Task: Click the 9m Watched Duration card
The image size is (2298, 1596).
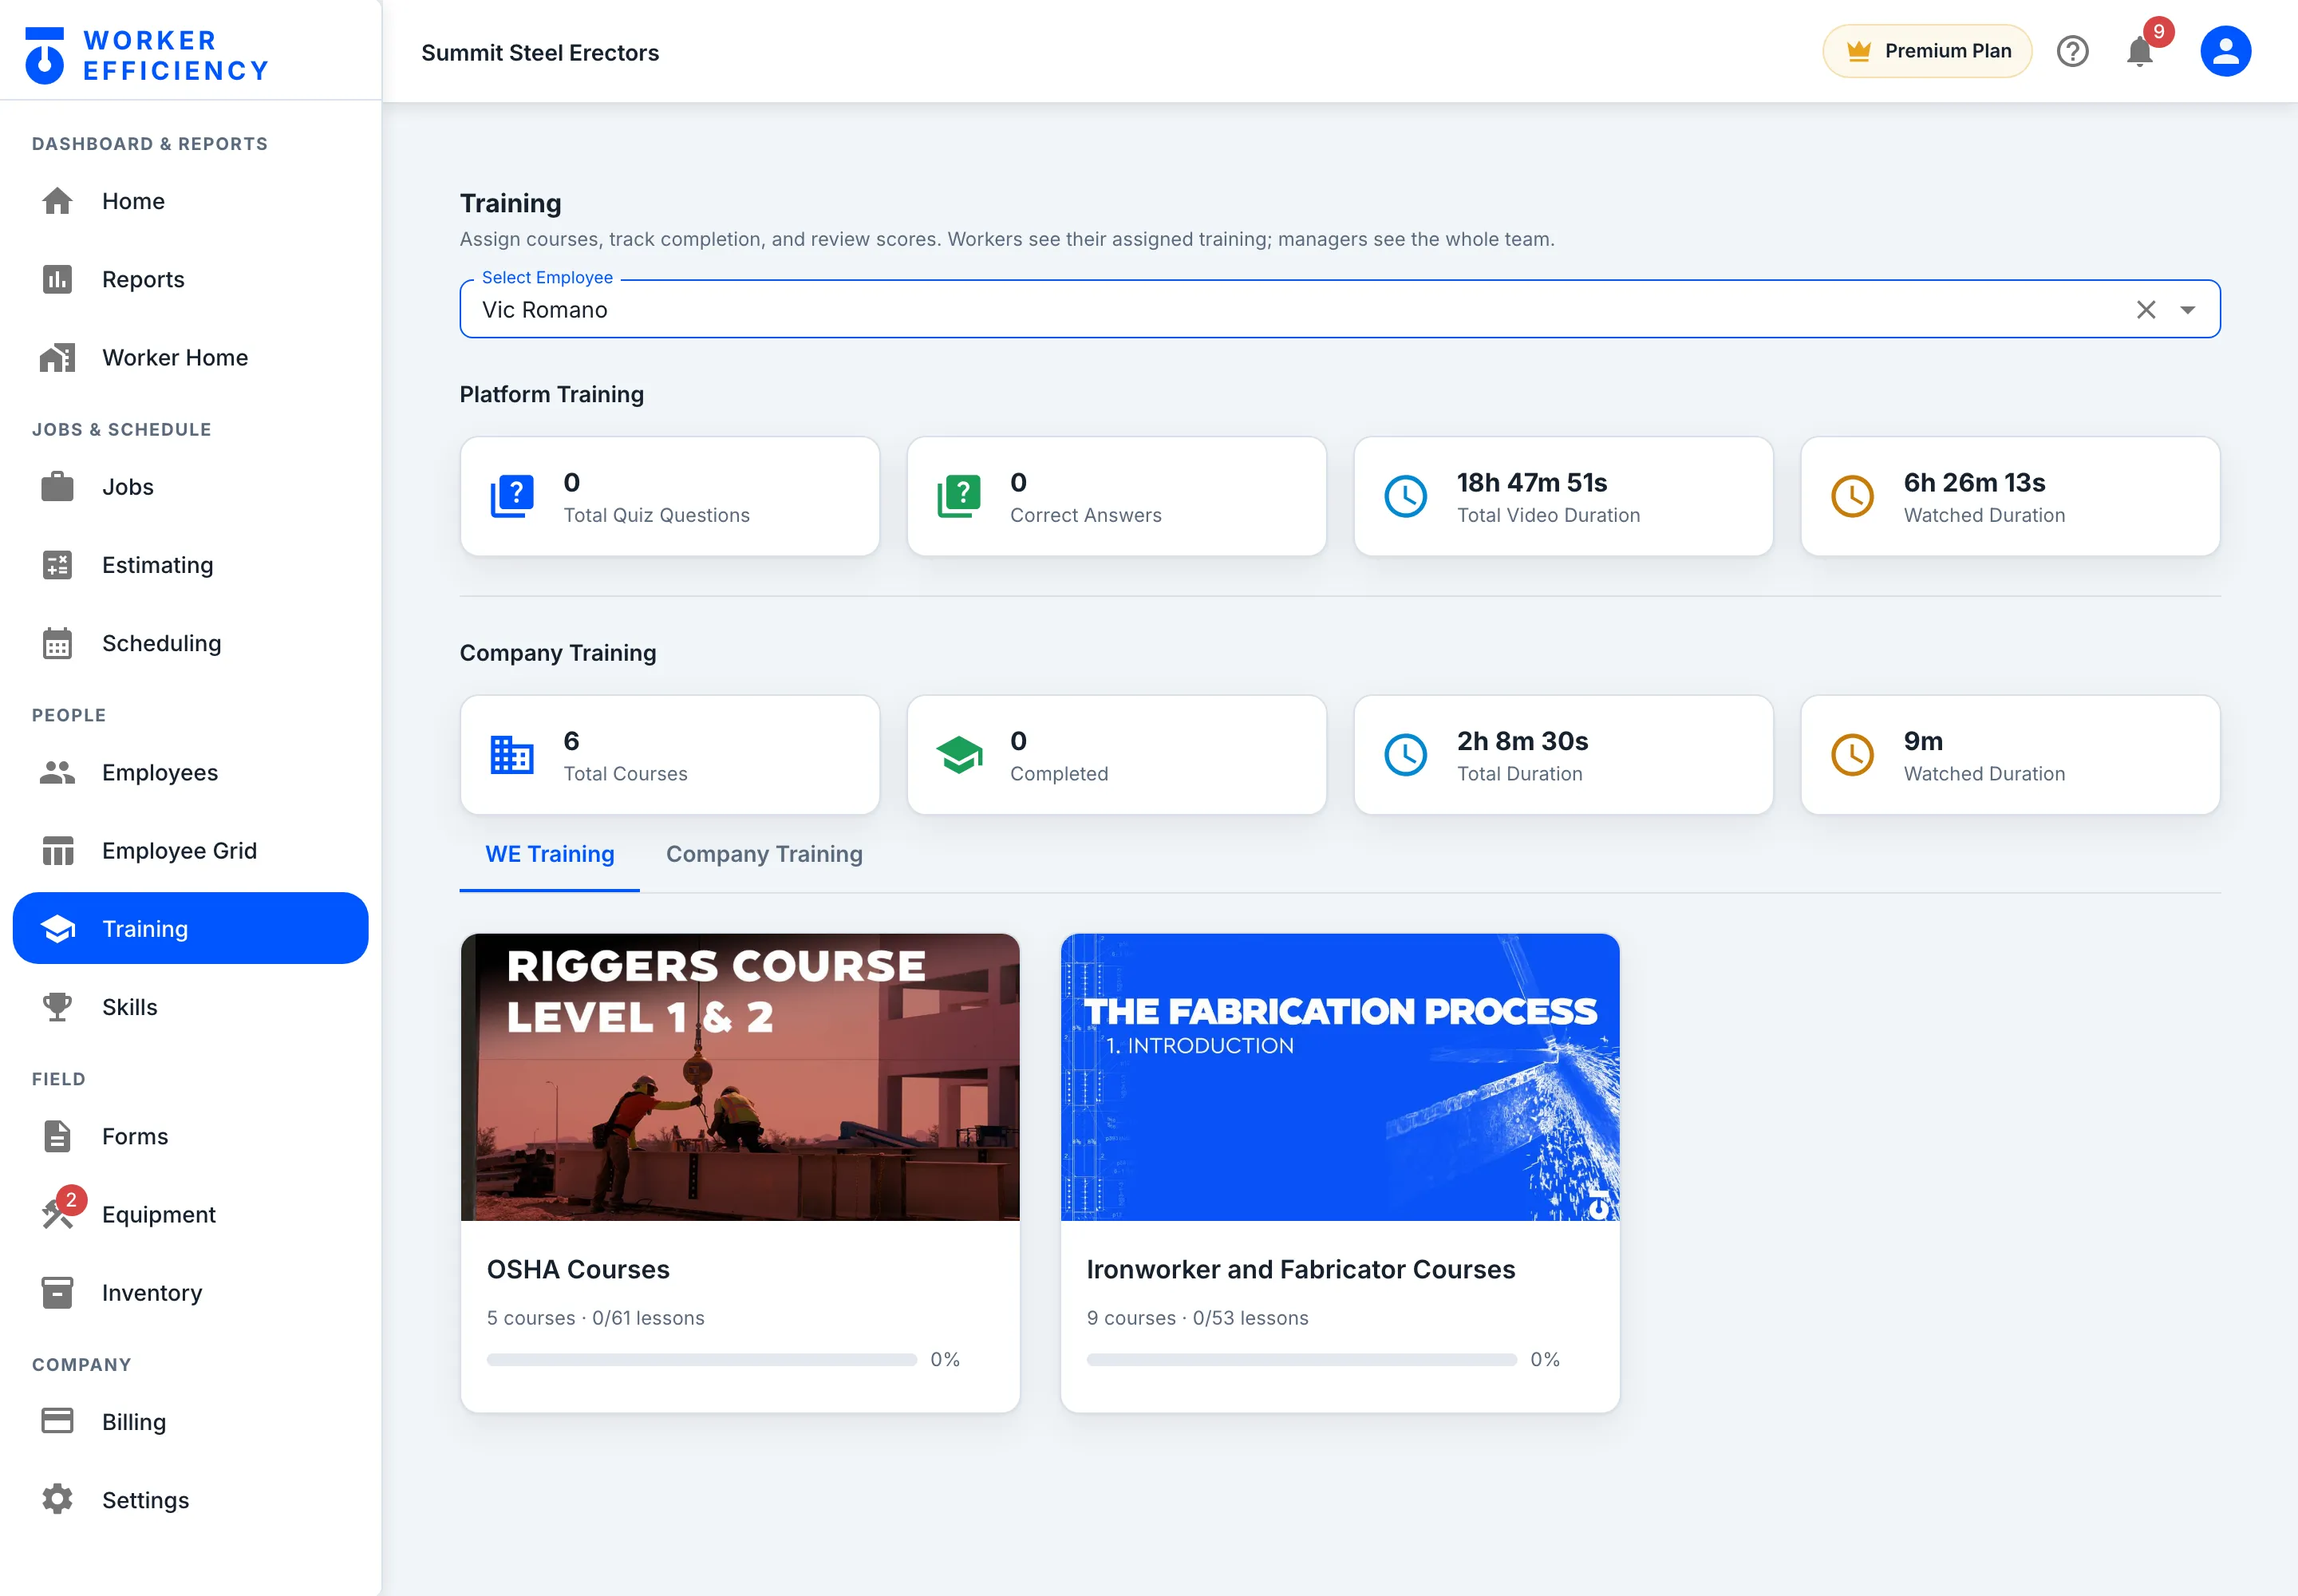Action: [x=2011, y=755]
